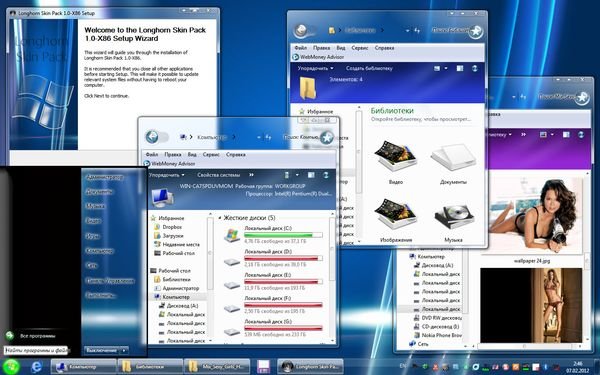Click Выполнить... in the Start menu
600x375 pixels.
pyautogui.click(x=100, y=295)
